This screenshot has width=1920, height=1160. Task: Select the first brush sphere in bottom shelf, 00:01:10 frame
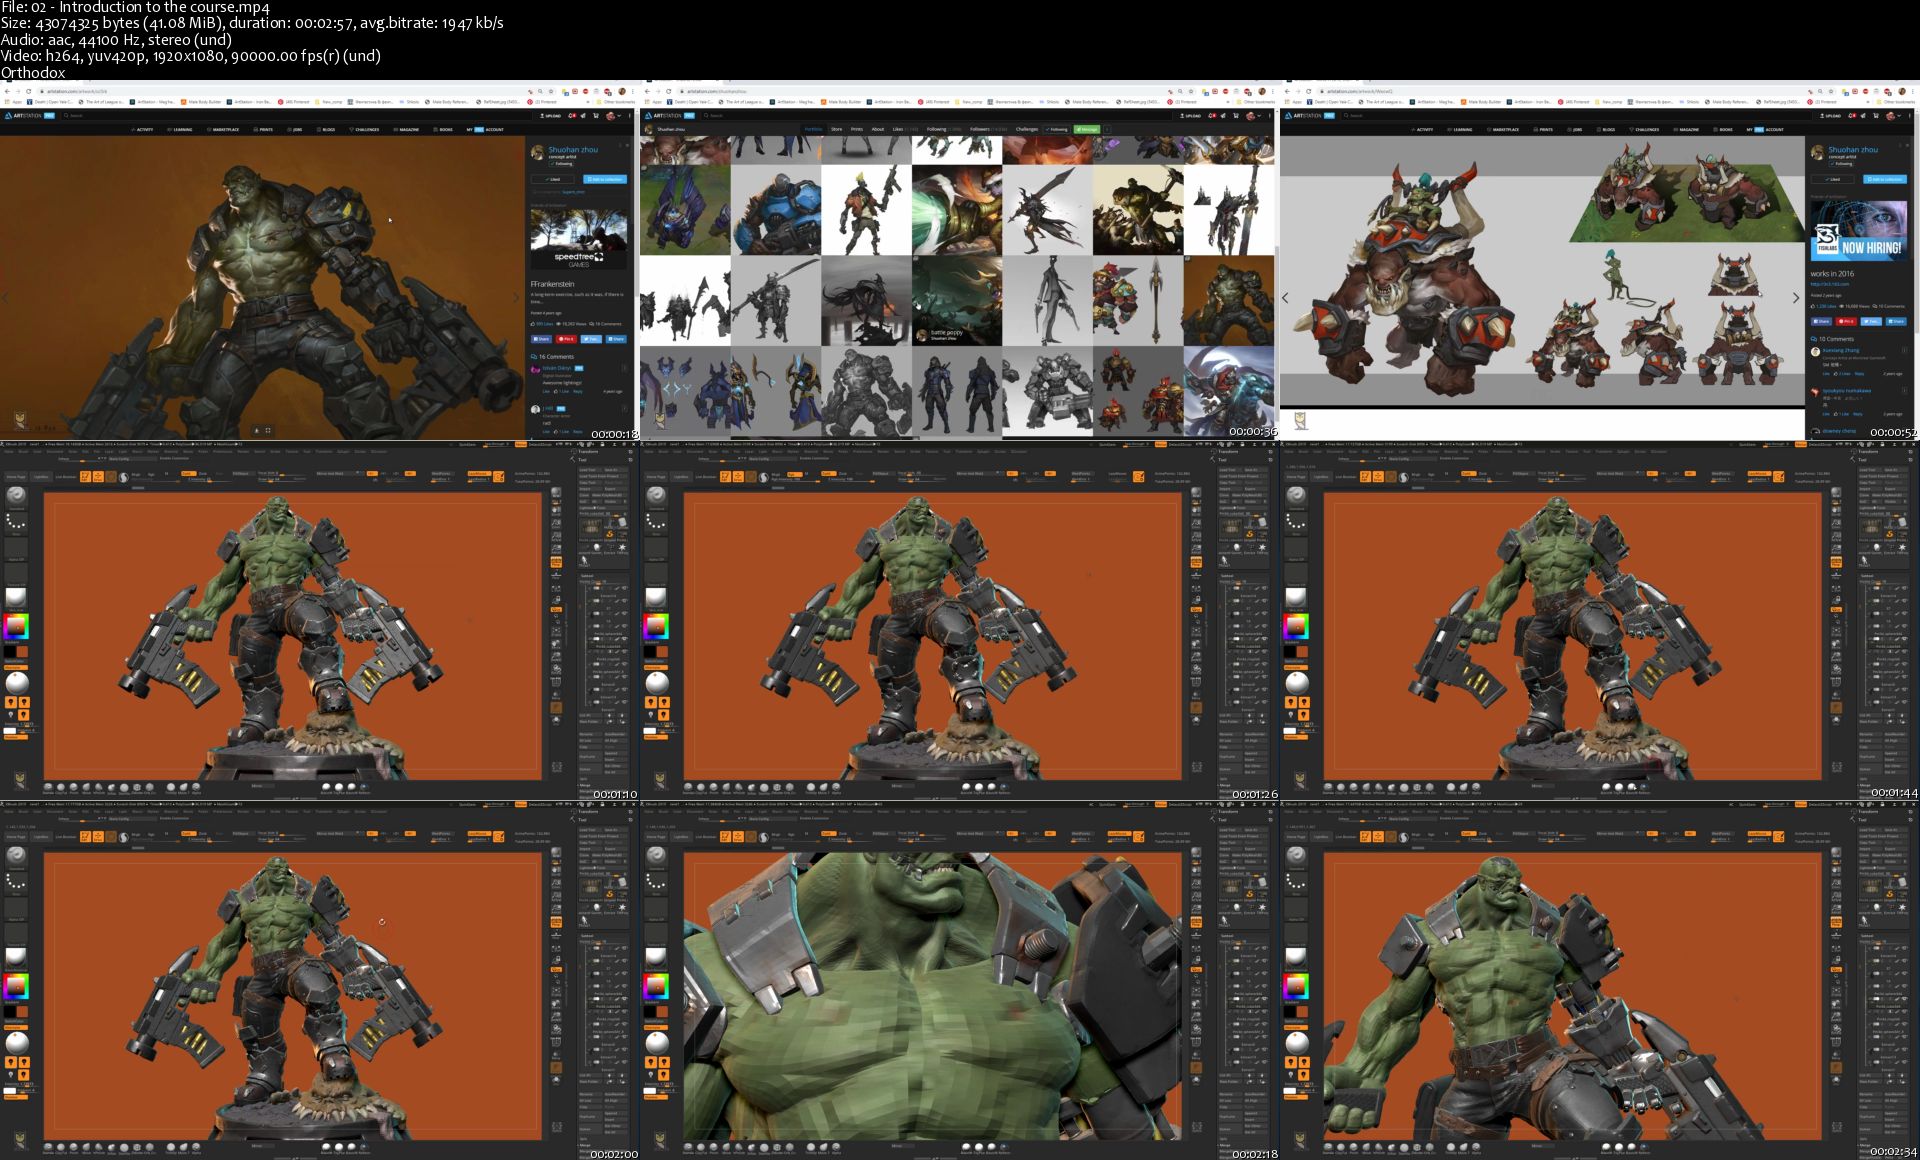[x=49, y=787]
